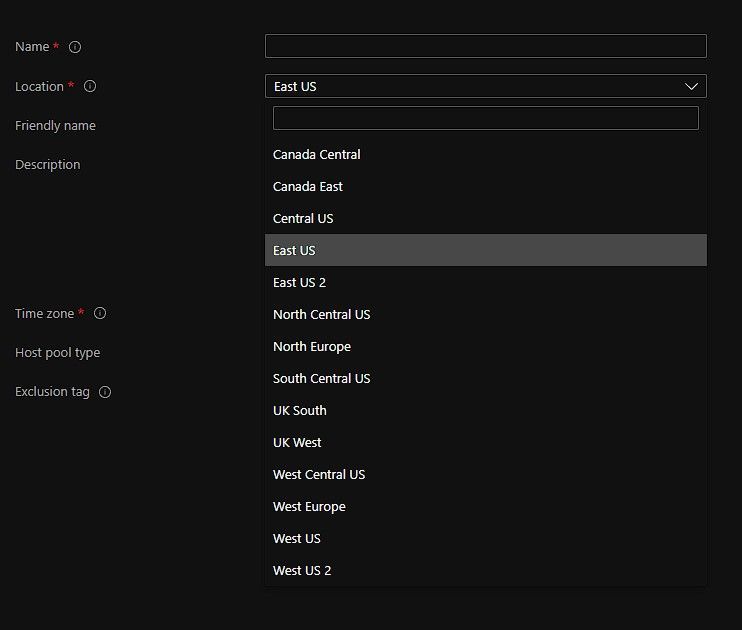742x630 pixels.
Task: Click the info icon beside Name
Action: pyautogui.click(x=75, y=47)
